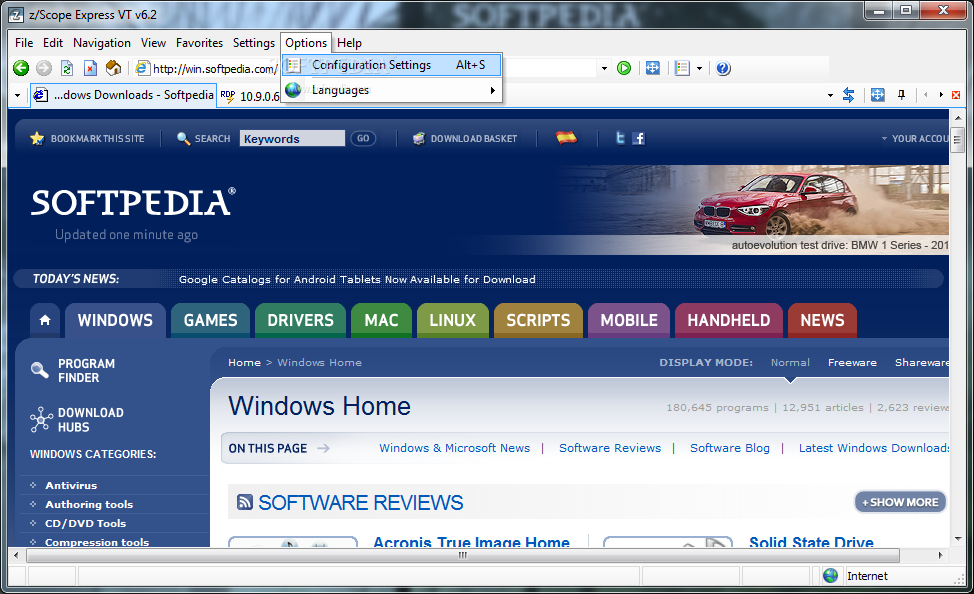The height and width of the screenshot is (594, 974).
Task: Open the LINUX section tab
Action: pos(453,320)
